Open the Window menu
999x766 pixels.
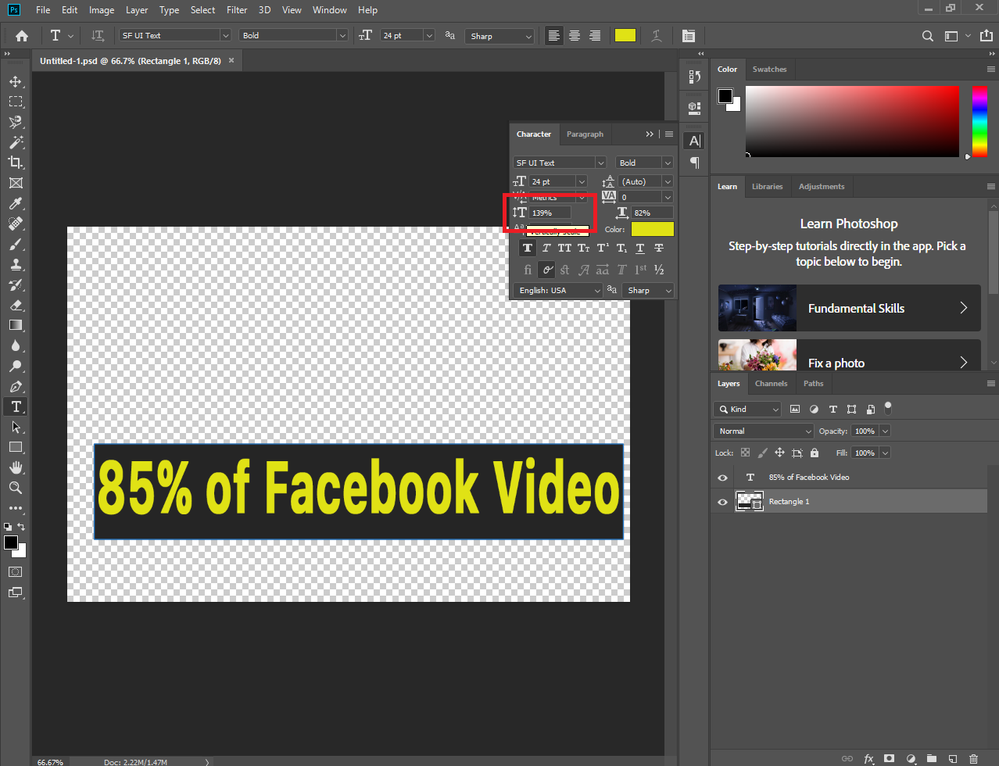point(329,10)
